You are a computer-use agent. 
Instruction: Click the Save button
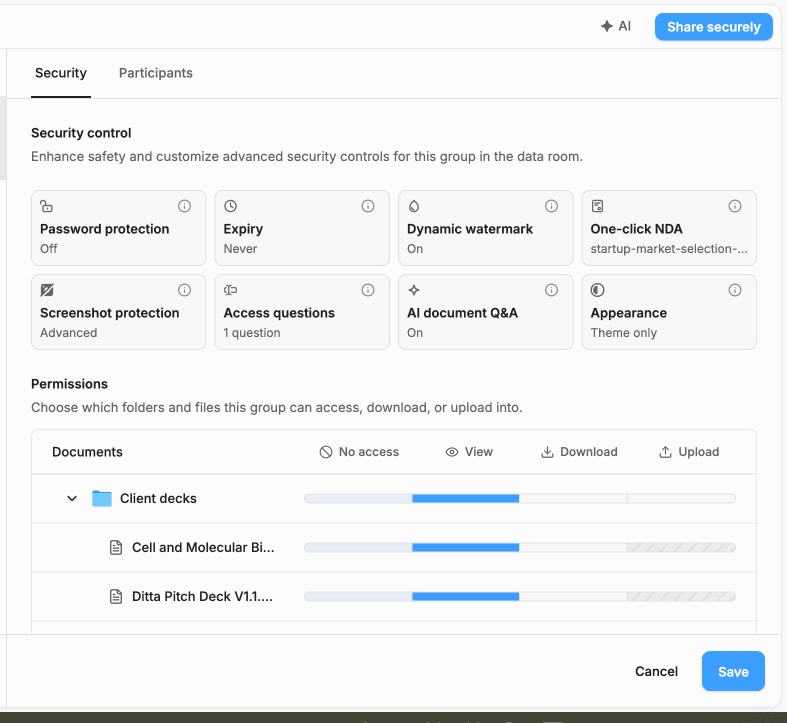click(x=733, y=671)
